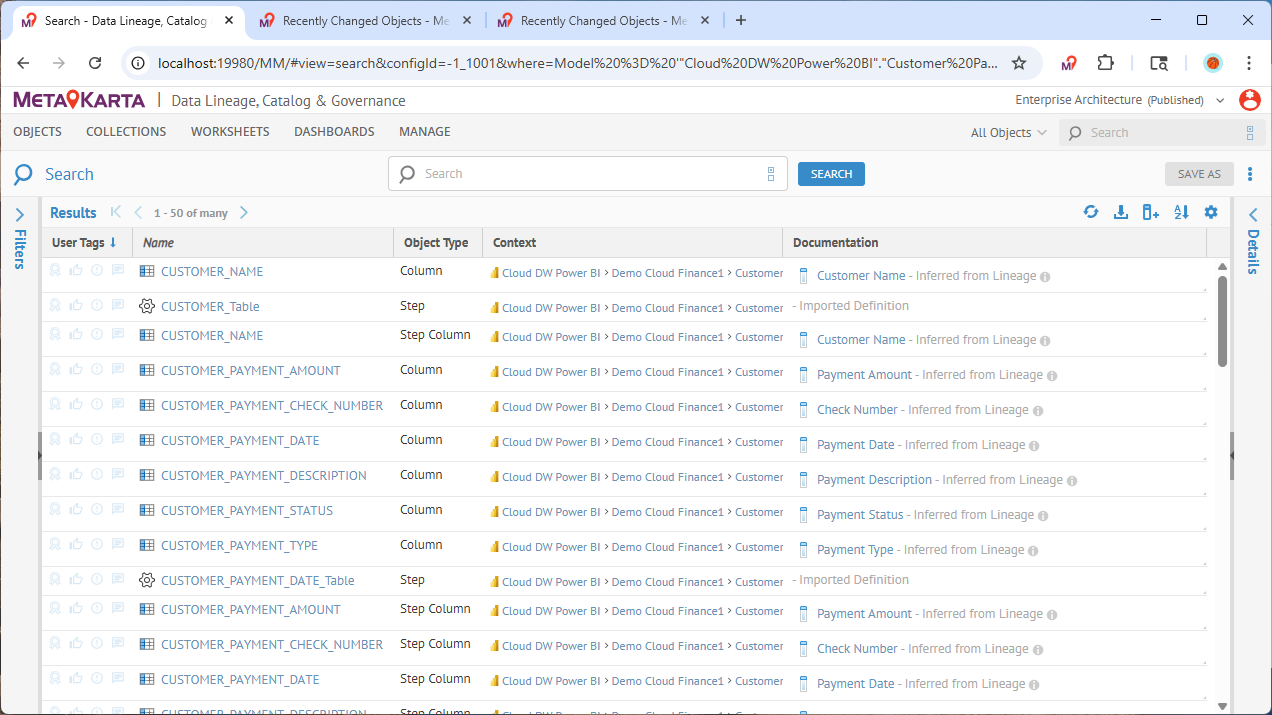Viewport: 1272px width, 715px height.
Task: Open the results settings gear
Action: click(x=1211, y=212)
